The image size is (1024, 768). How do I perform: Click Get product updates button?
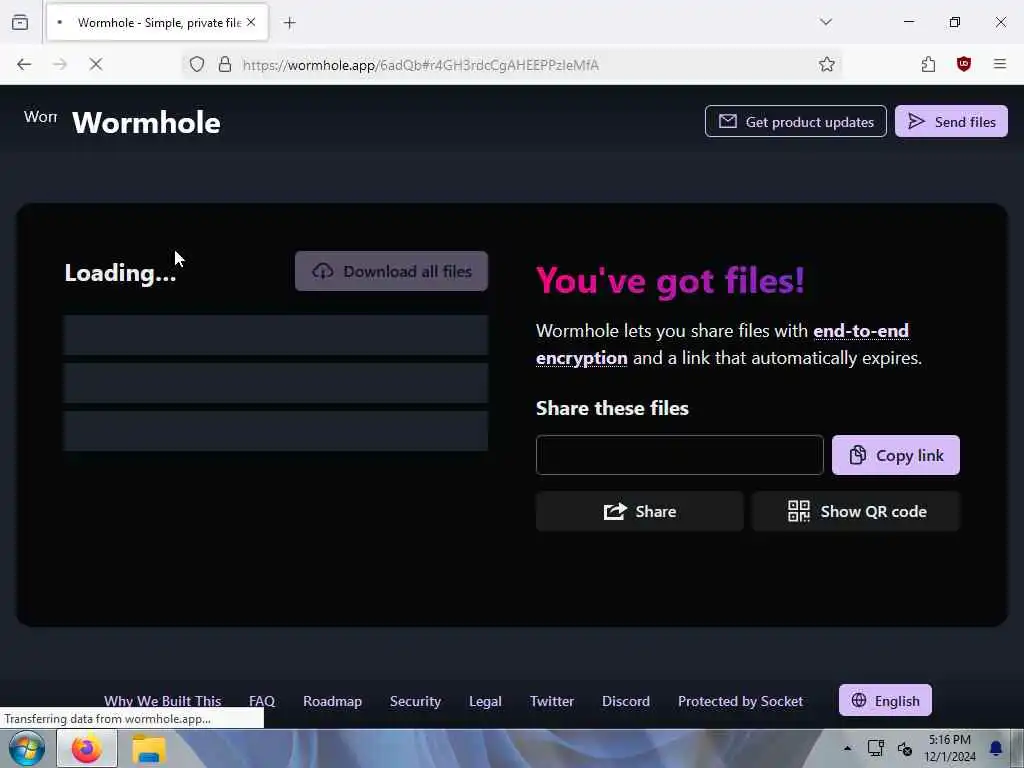point(795,121)
